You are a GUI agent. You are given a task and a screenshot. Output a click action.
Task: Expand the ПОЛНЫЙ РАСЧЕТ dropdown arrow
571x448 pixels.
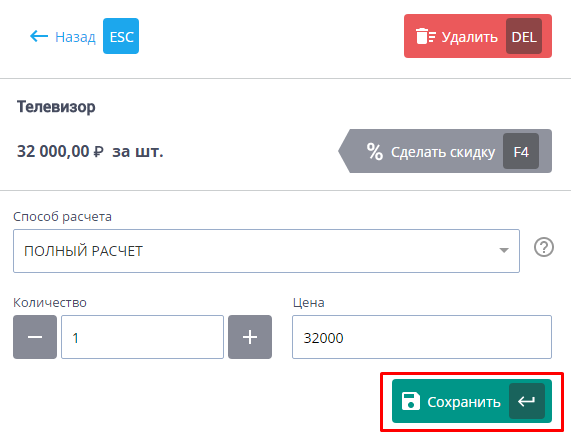coord(504,251)
